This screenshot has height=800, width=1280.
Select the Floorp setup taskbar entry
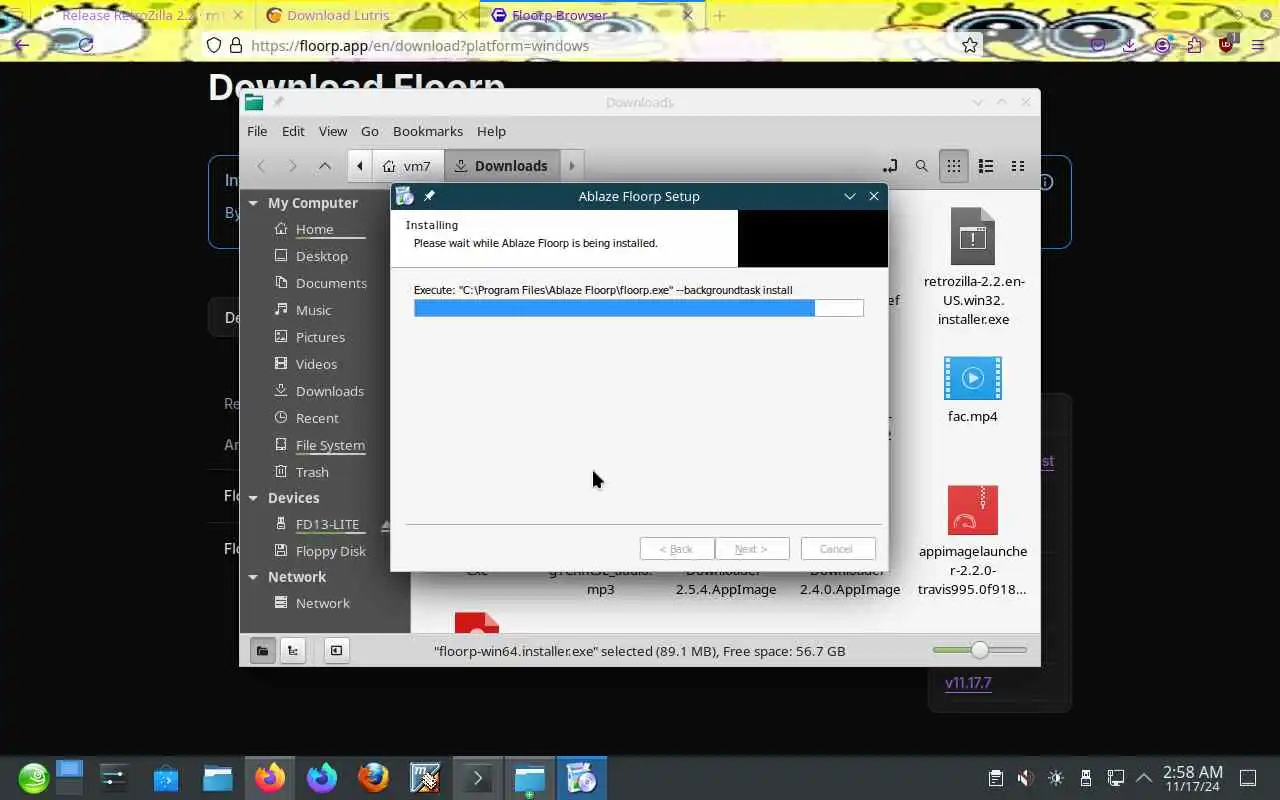click(x=581, y=778)
